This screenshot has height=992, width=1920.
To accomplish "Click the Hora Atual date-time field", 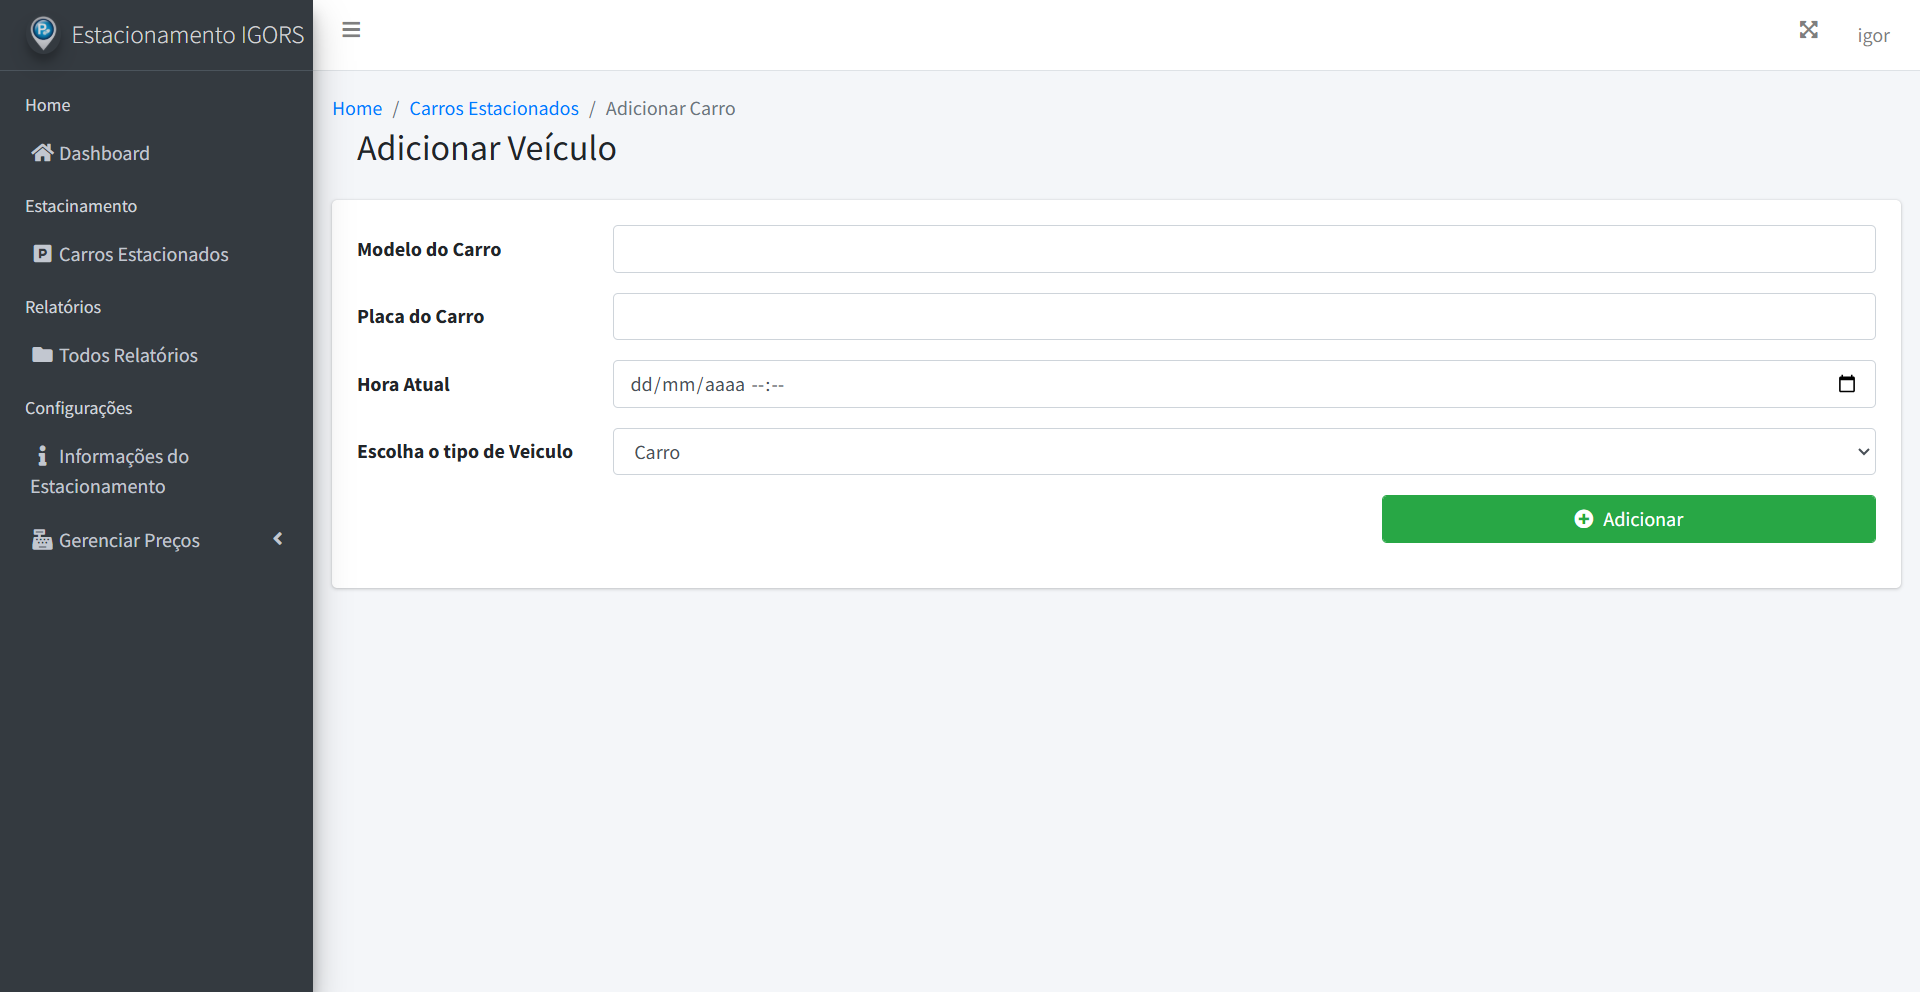I will point(1200,384).
